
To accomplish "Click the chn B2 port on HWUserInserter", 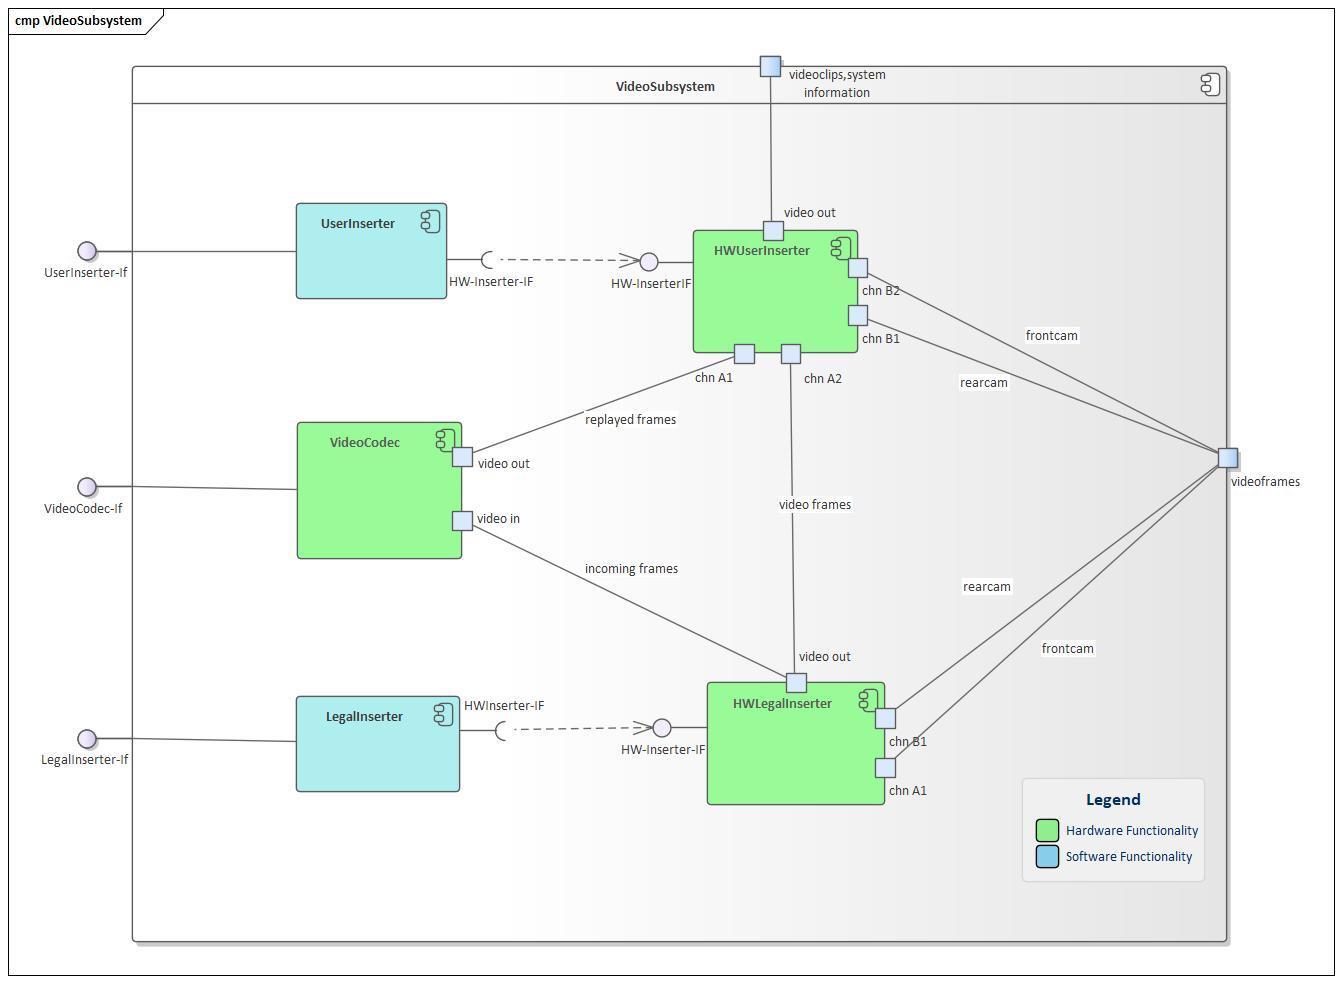I will point(858,268).
